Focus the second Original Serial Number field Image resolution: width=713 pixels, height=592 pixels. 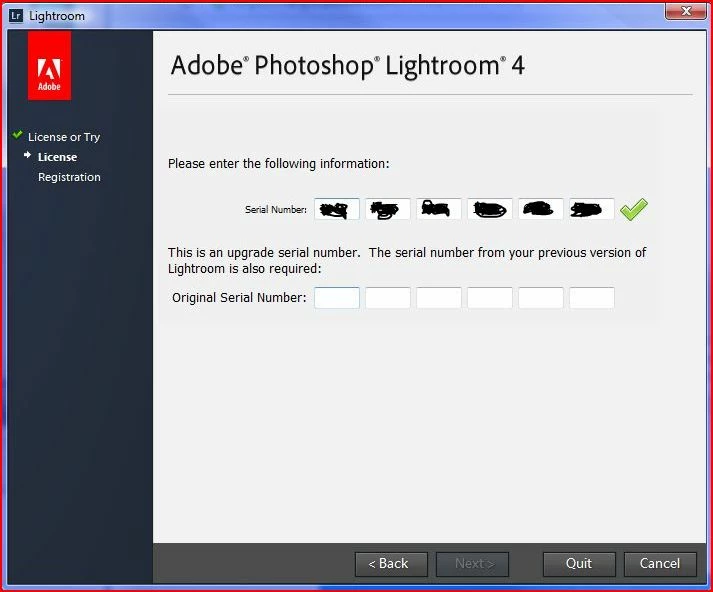tap(388, 298)
